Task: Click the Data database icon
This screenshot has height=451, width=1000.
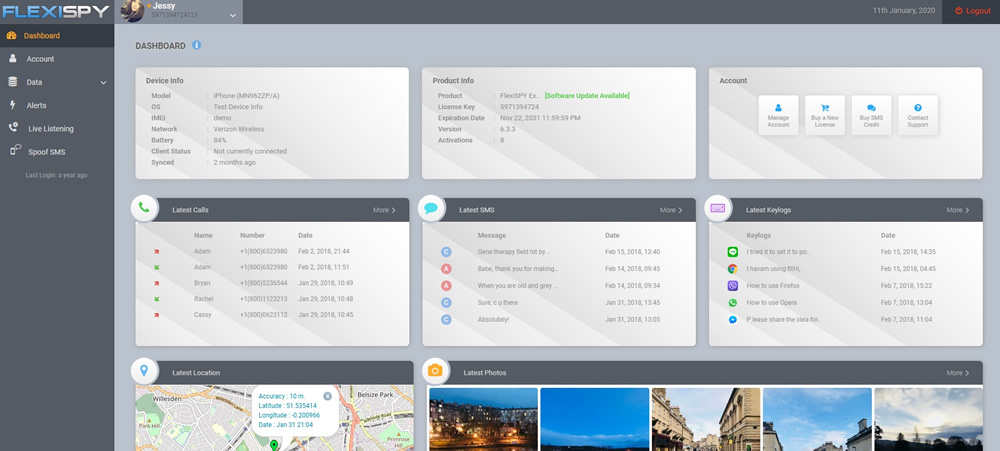Action: coord(12,82)
